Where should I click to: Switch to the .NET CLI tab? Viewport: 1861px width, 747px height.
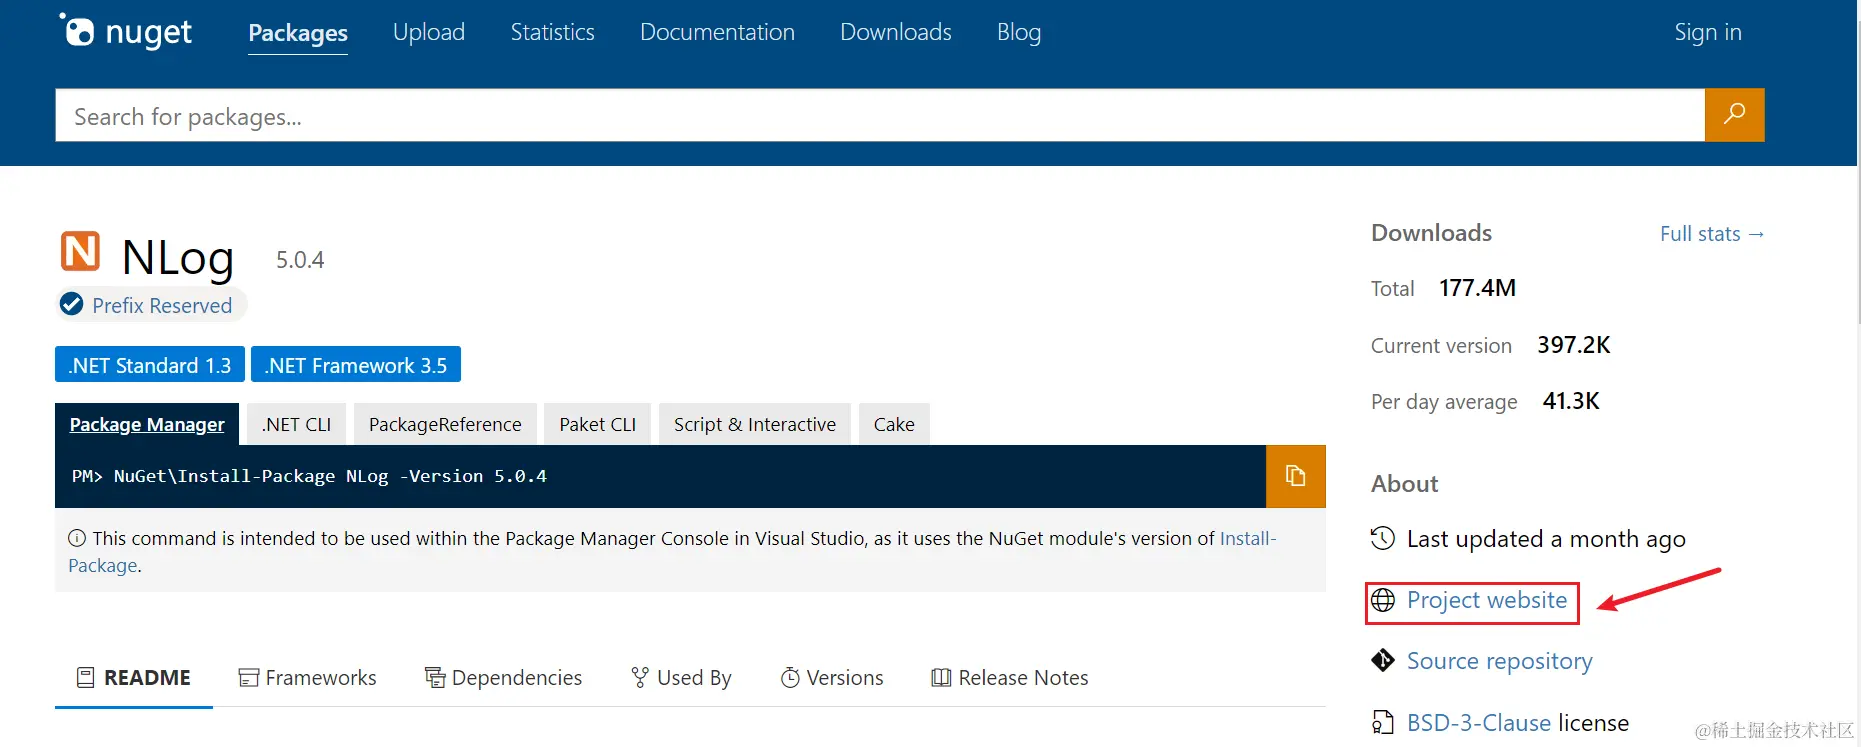coord(296,424)
